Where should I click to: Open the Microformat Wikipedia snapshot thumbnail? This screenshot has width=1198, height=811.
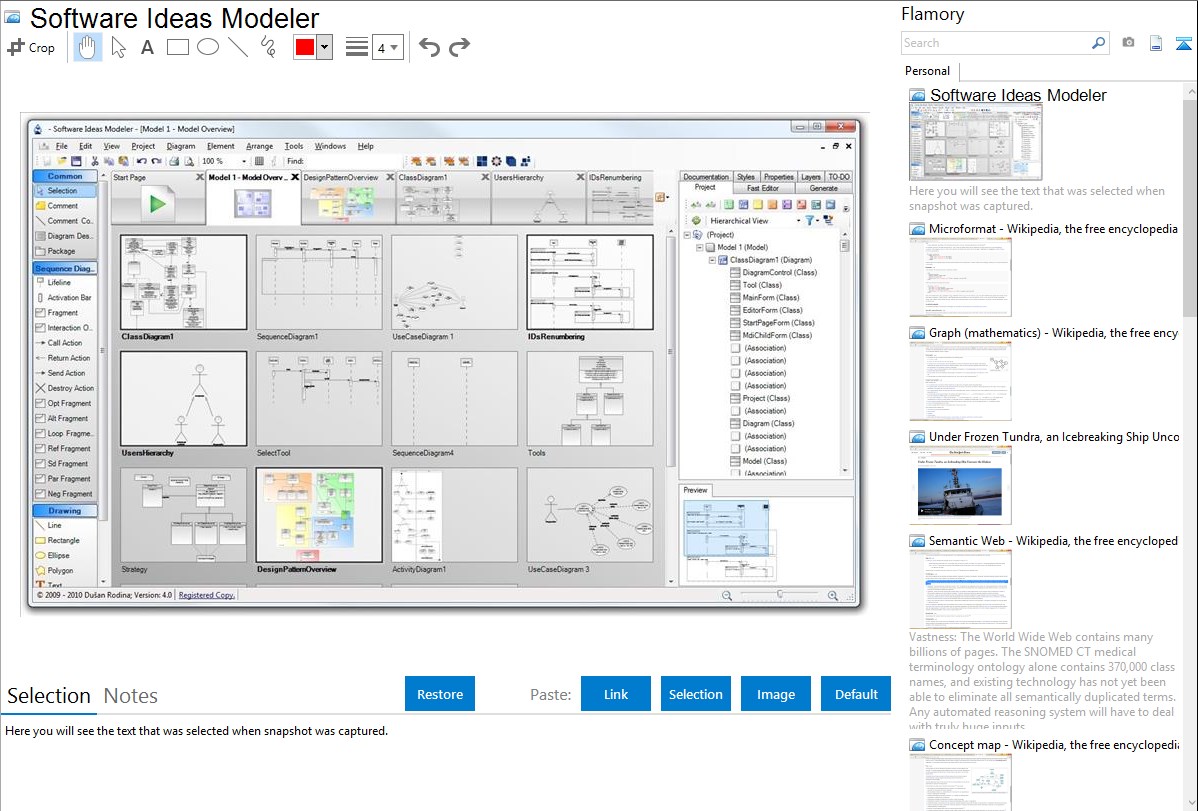(x=960, y=277)
